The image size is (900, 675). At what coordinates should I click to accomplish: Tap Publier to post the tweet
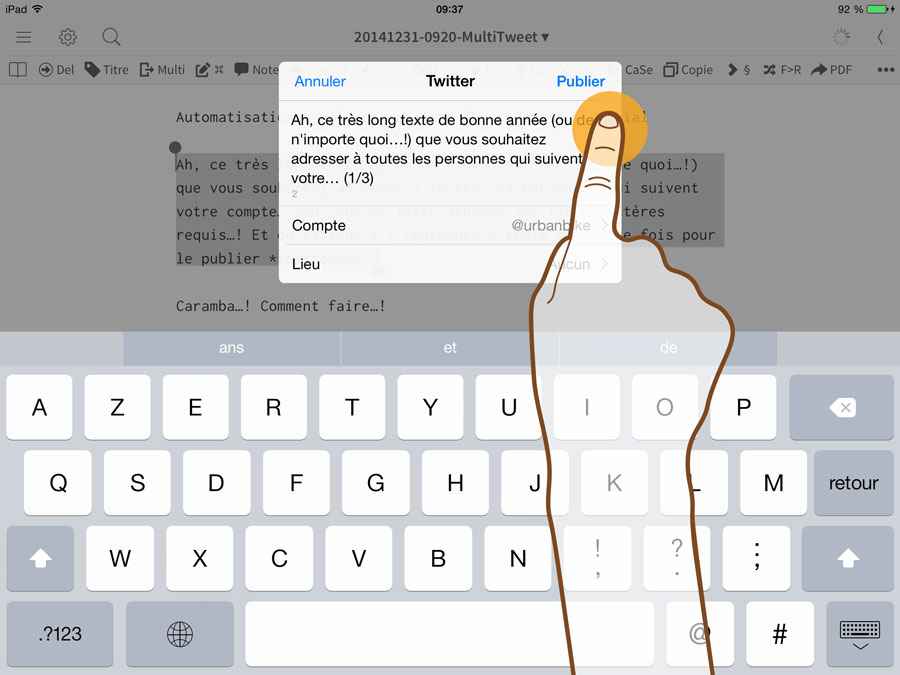580,82
